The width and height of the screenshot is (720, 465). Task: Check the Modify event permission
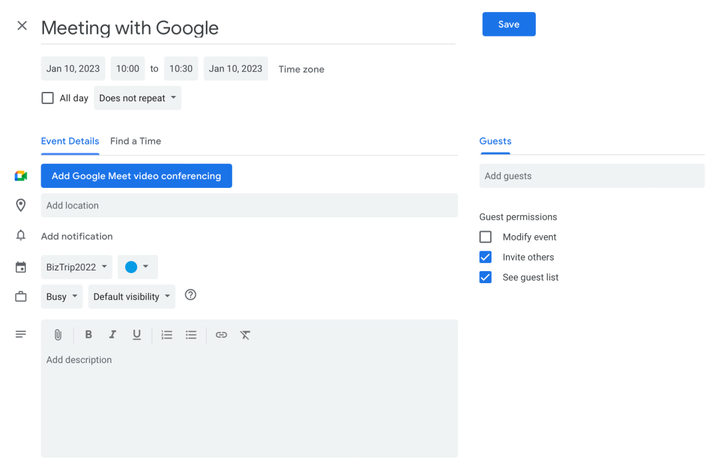tap(485, 237)
